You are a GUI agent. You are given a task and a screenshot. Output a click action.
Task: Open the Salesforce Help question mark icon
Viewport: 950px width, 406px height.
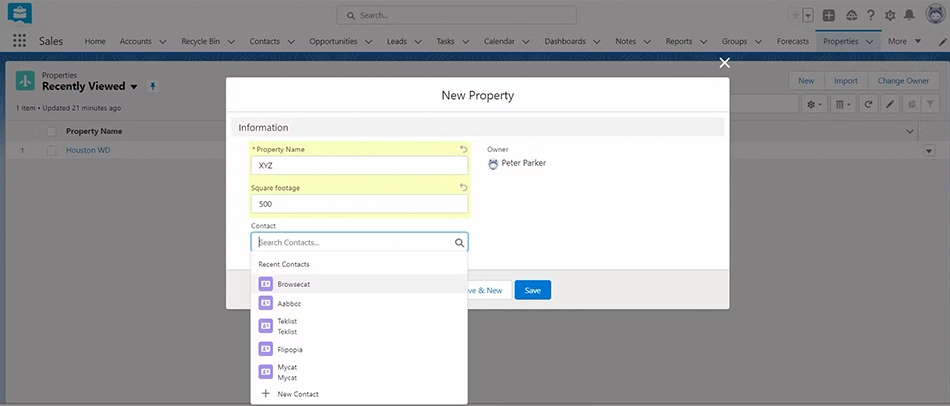[870, 15]
